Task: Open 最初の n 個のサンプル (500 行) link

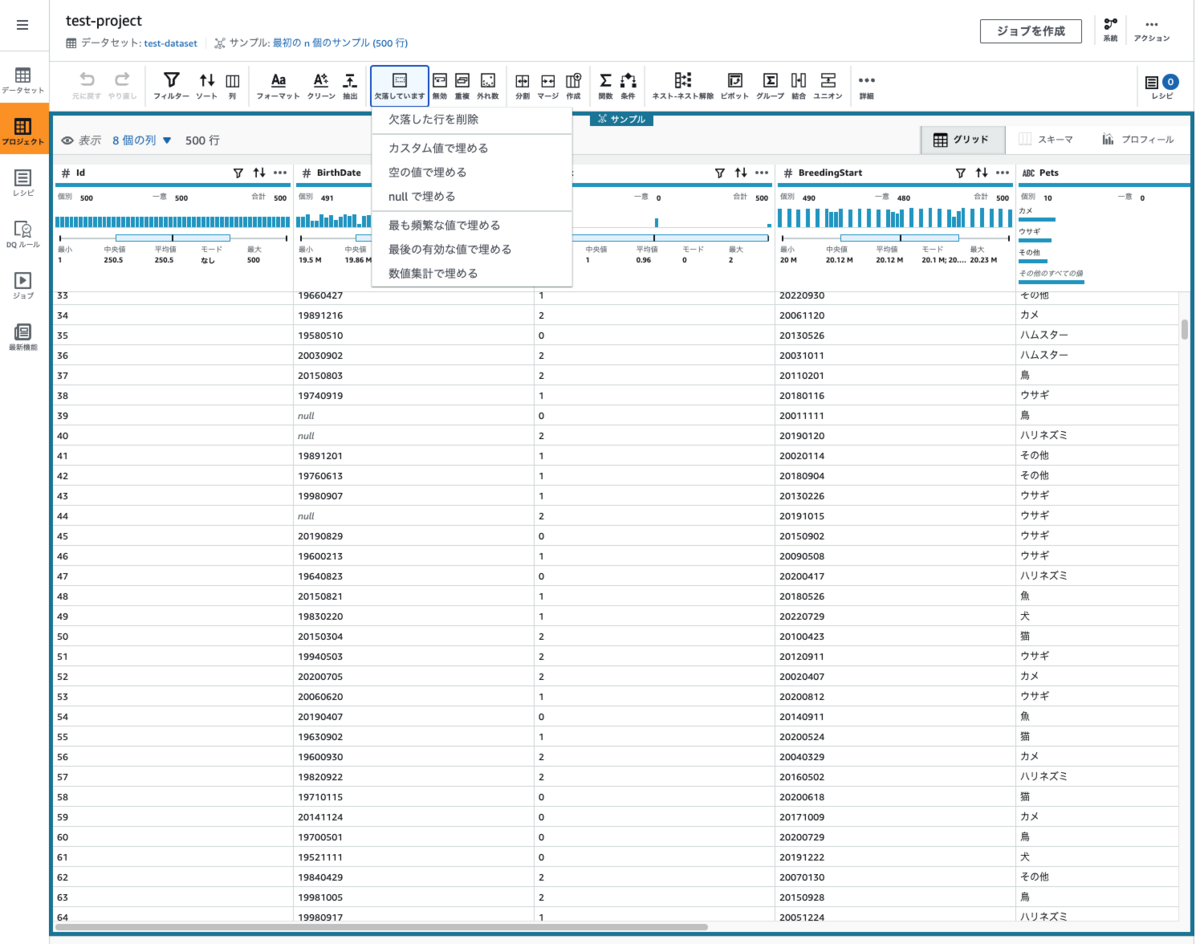Action: coord(340,43)
